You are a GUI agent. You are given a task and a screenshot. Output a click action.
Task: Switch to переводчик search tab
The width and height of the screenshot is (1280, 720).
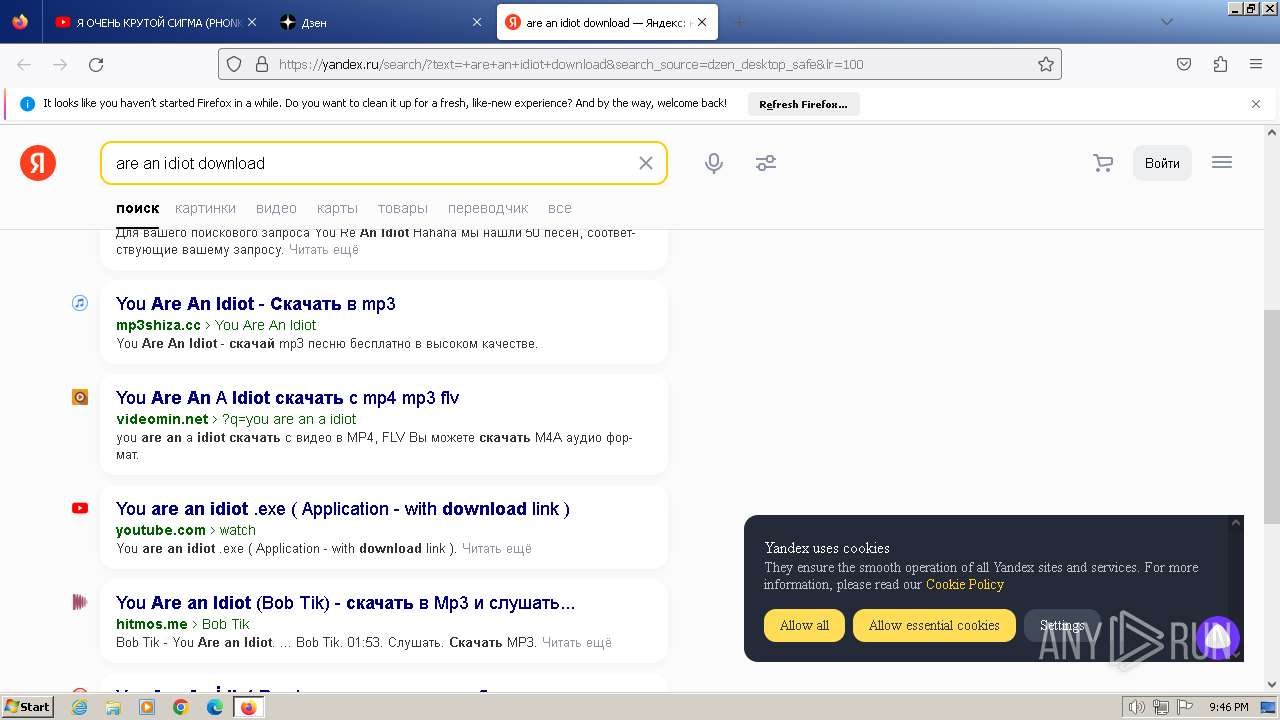488,208
